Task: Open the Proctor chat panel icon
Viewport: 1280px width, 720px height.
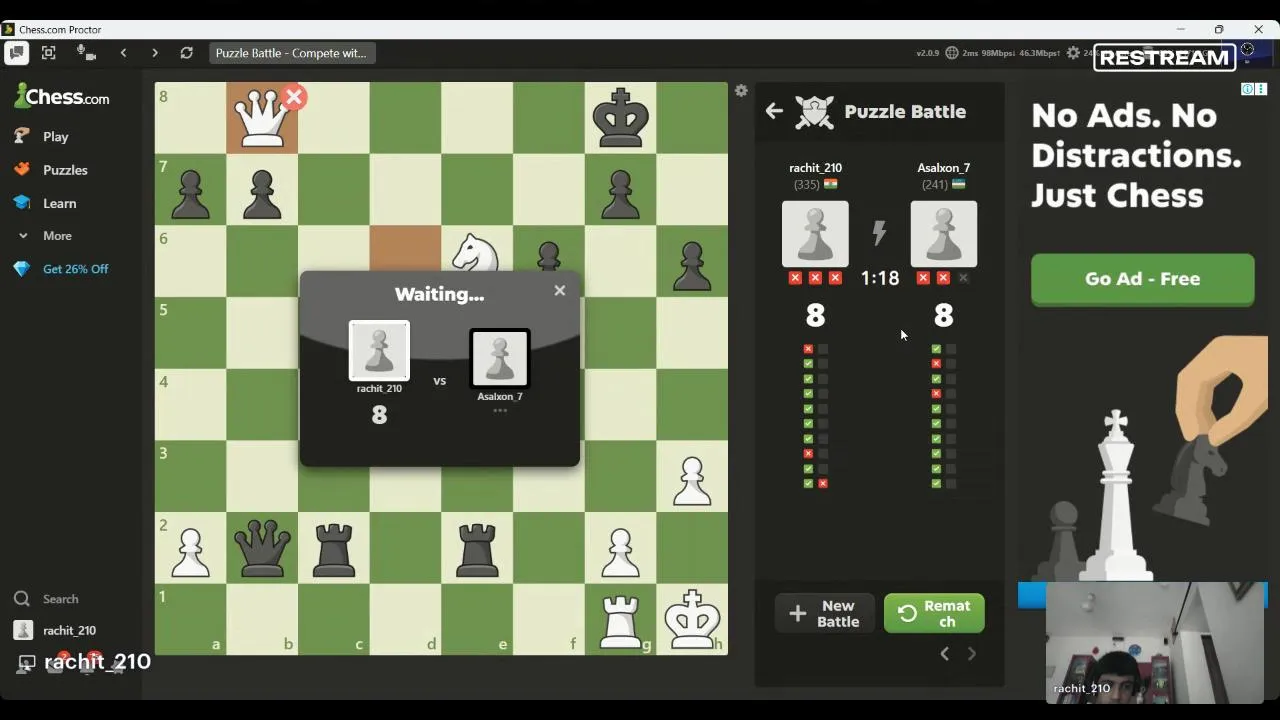Action: (16, 53)
